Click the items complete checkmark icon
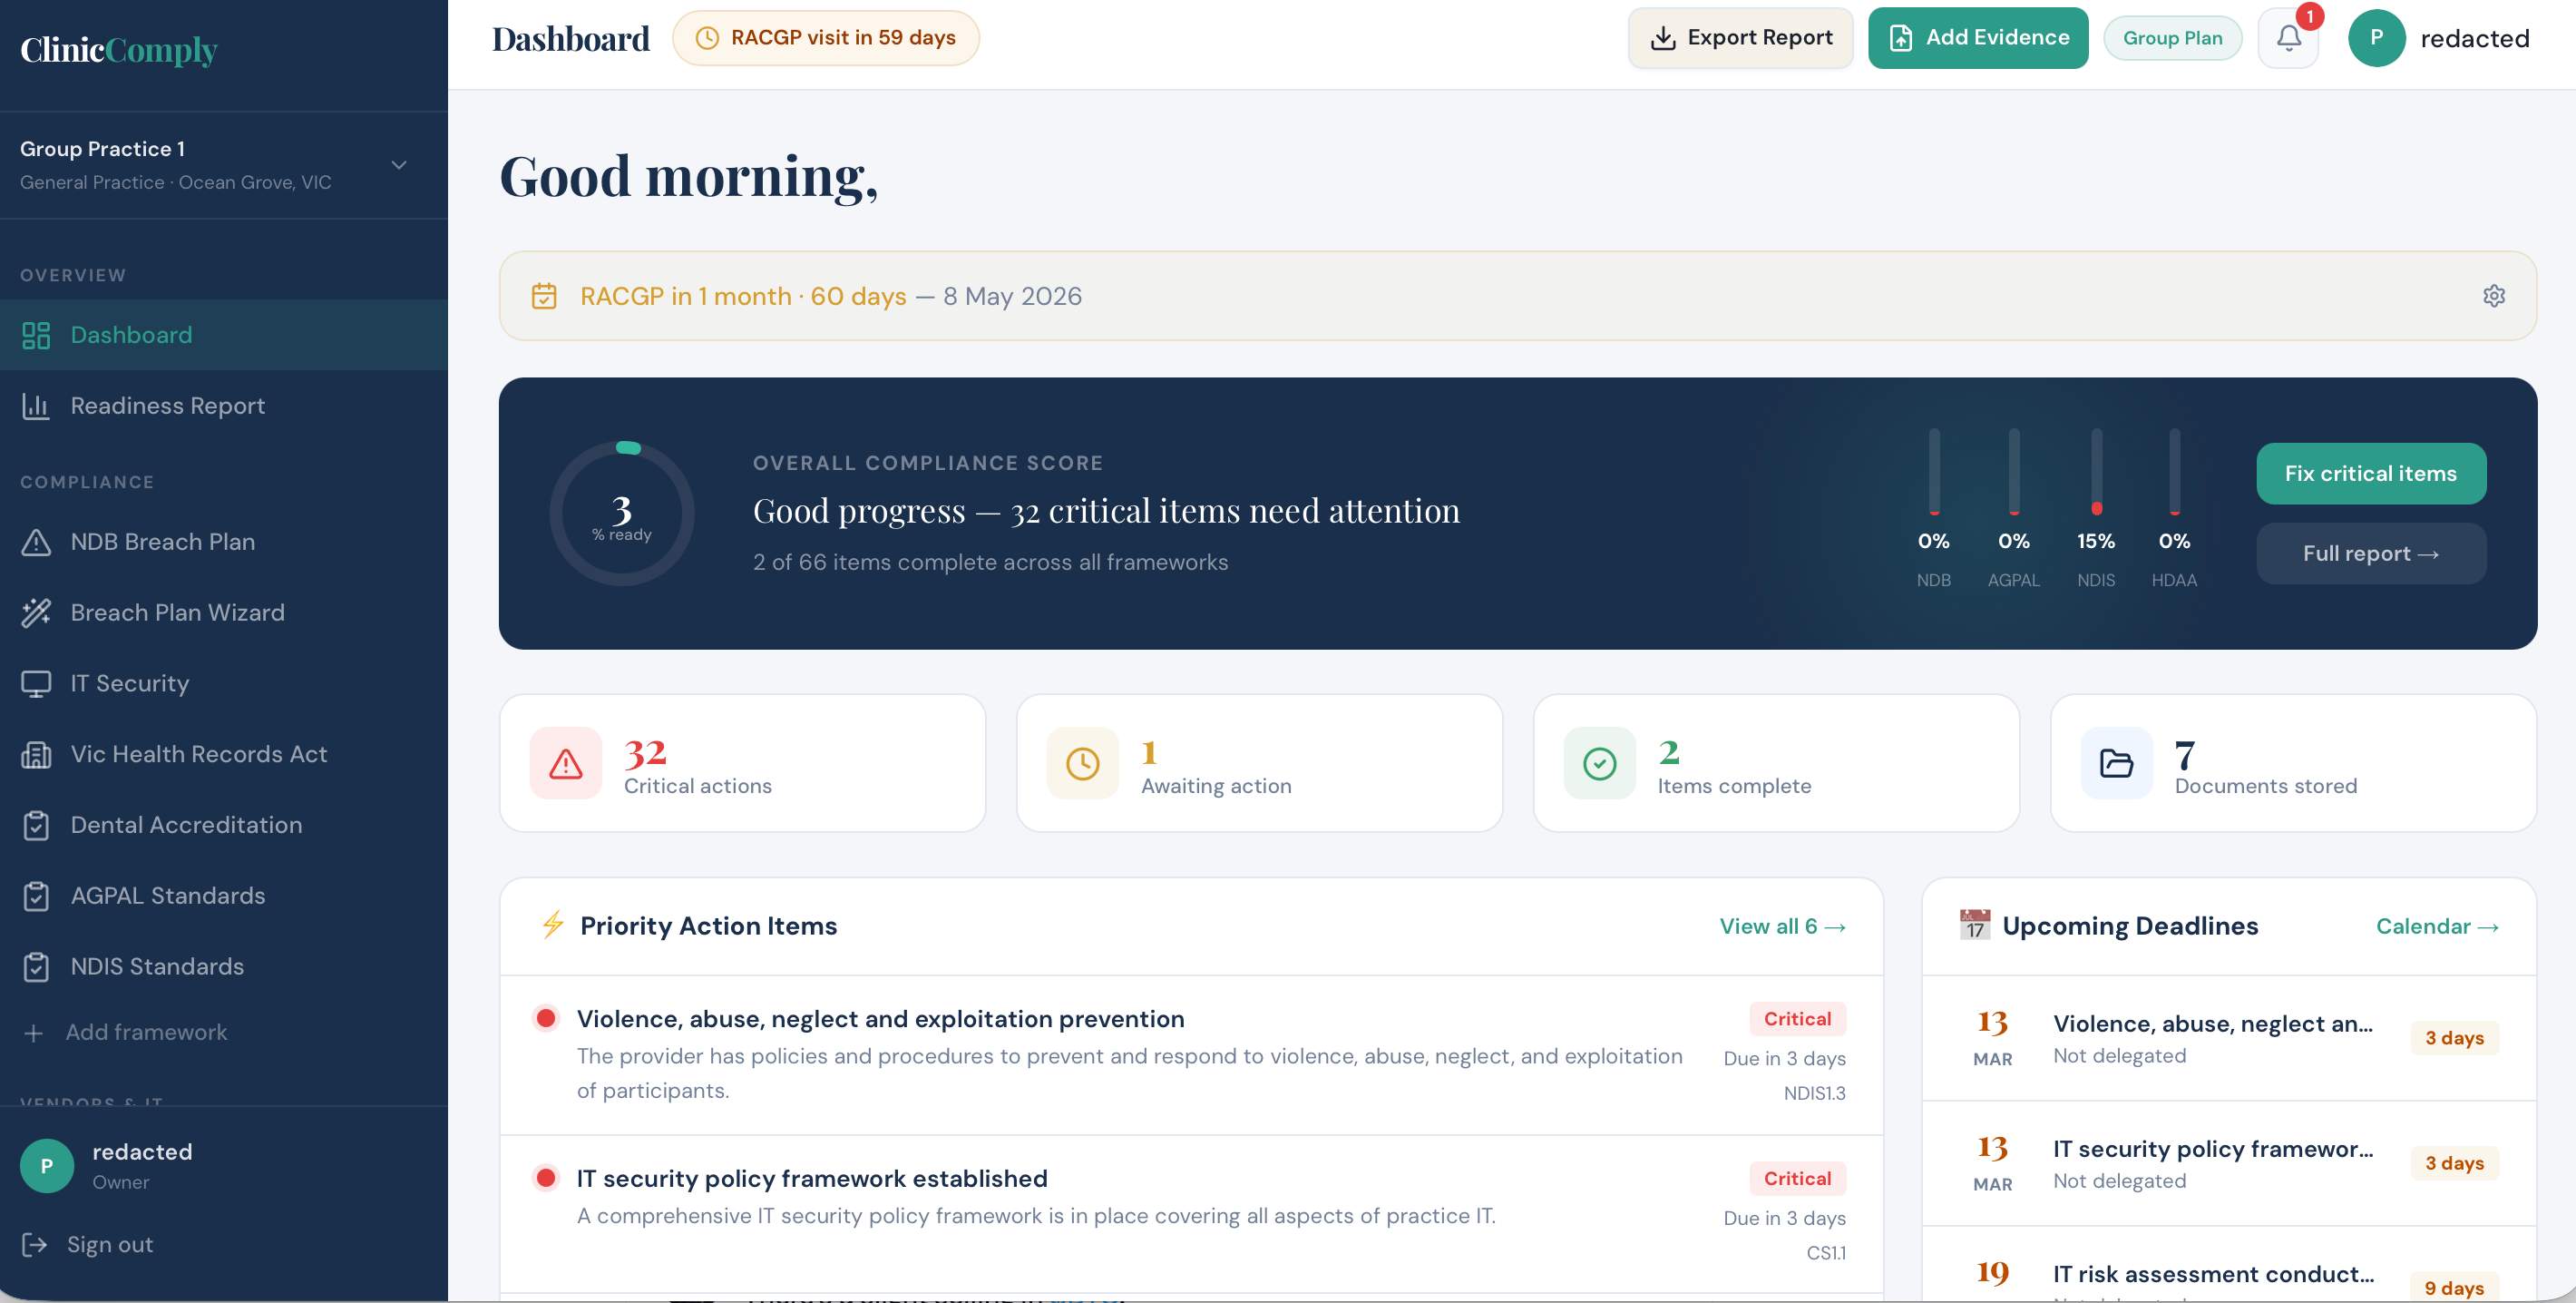Viewport: 2576px width, 1303px height. point(1599,763)
